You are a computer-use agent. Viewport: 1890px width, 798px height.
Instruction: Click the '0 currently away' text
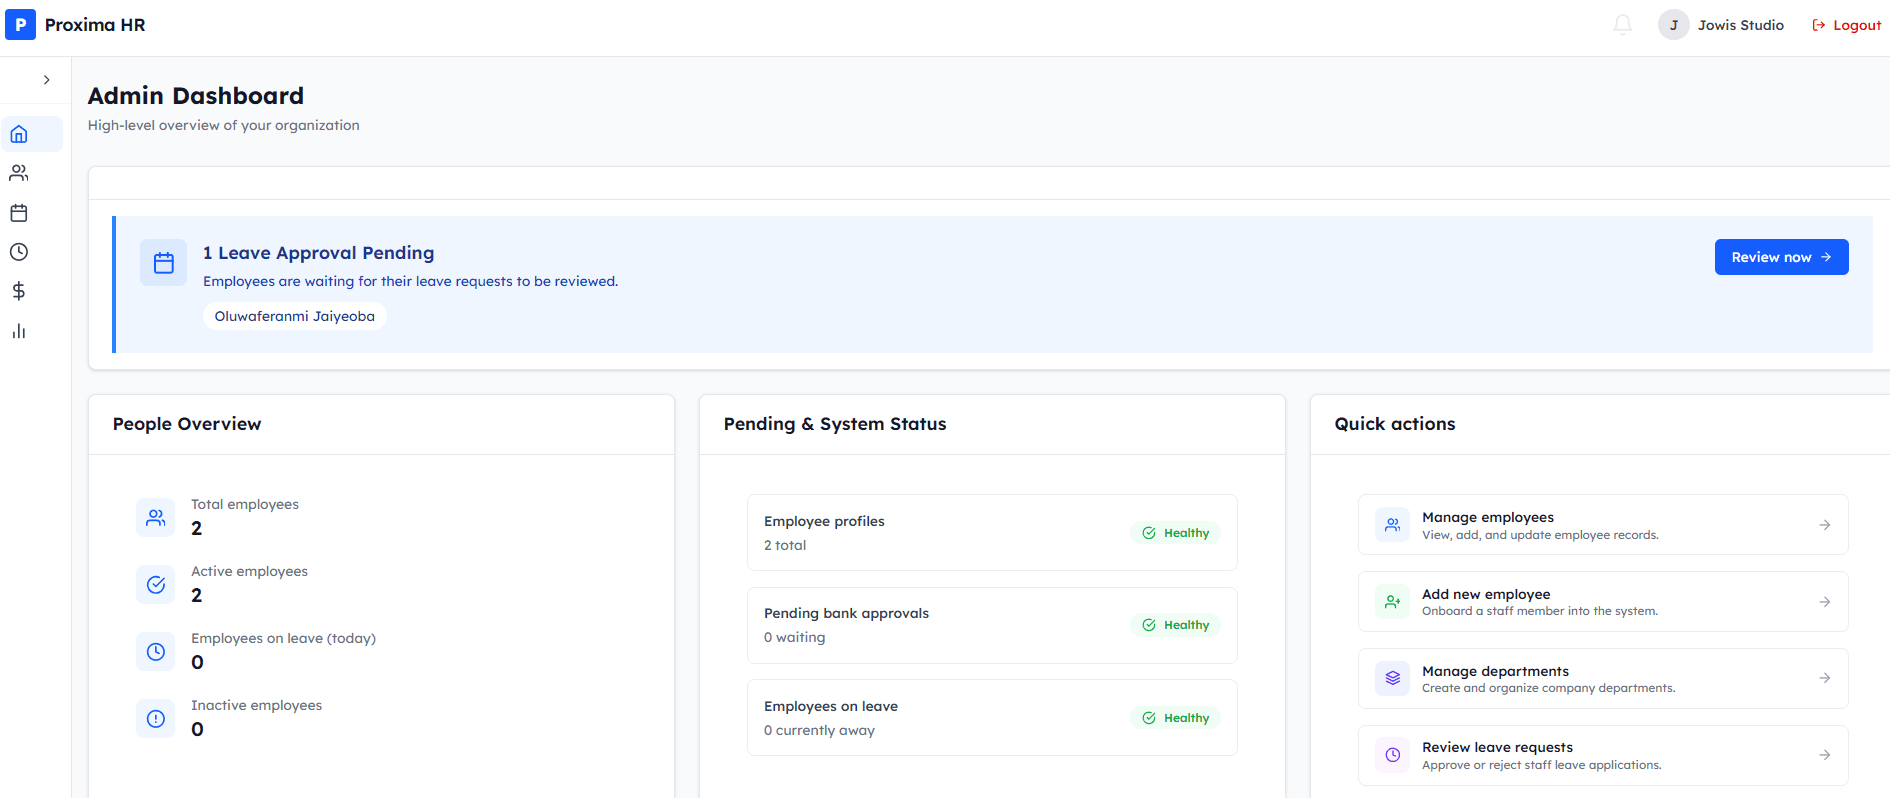coord(819,731)
